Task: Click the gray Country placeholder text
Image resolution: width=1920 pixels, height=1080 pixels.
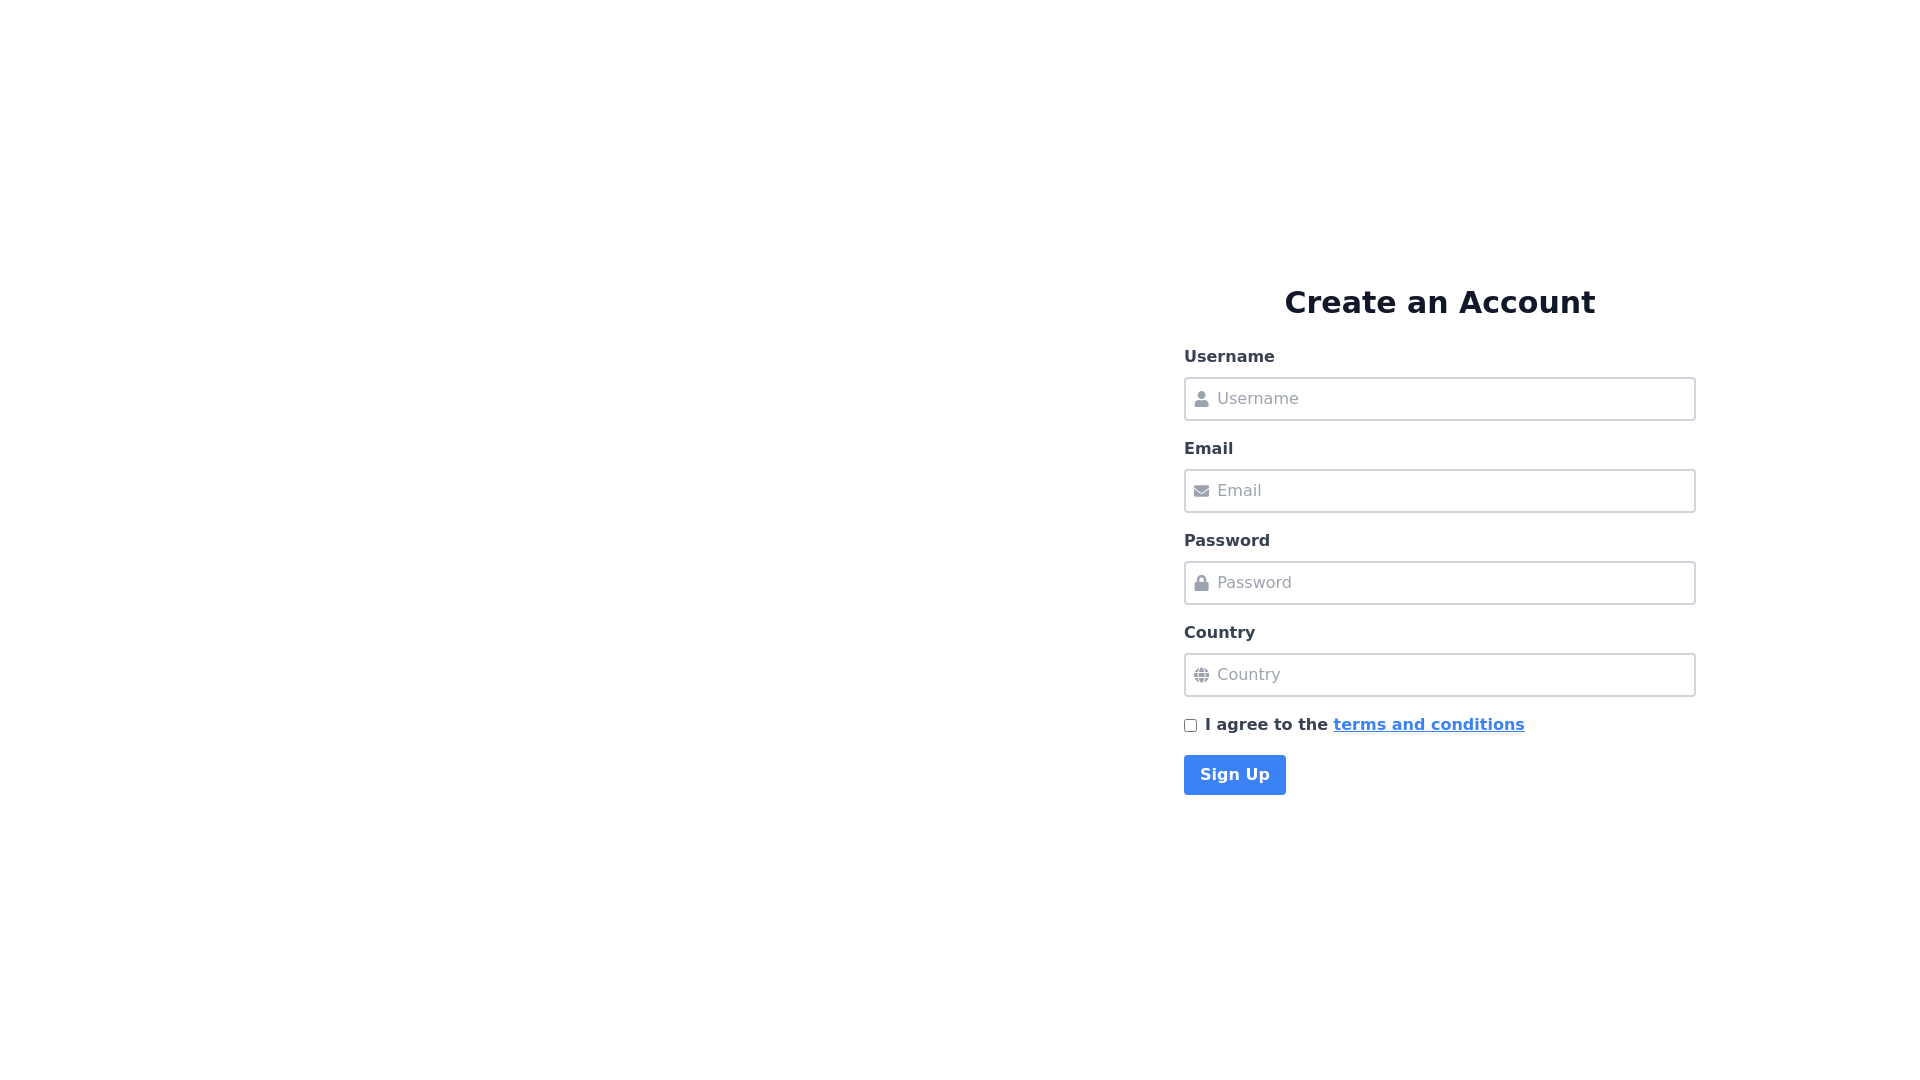Action: coord(1248,675)
